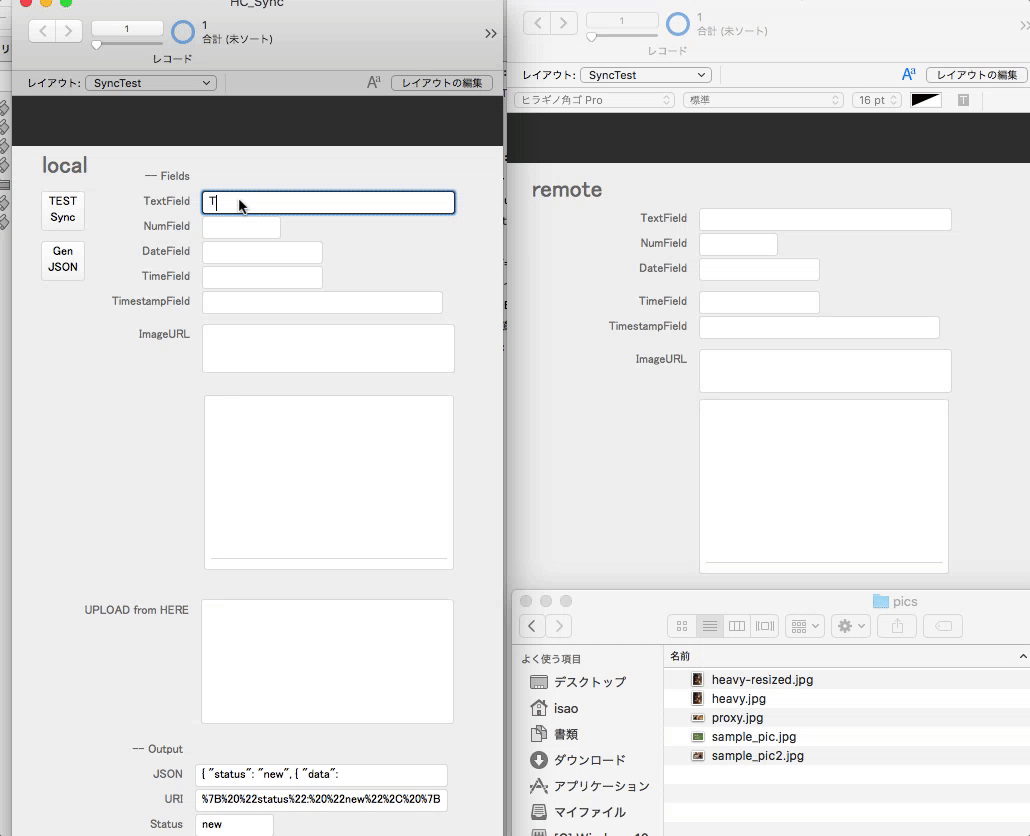Open the 16 pt font size dropdown
1030x836 pixels.
876,100
